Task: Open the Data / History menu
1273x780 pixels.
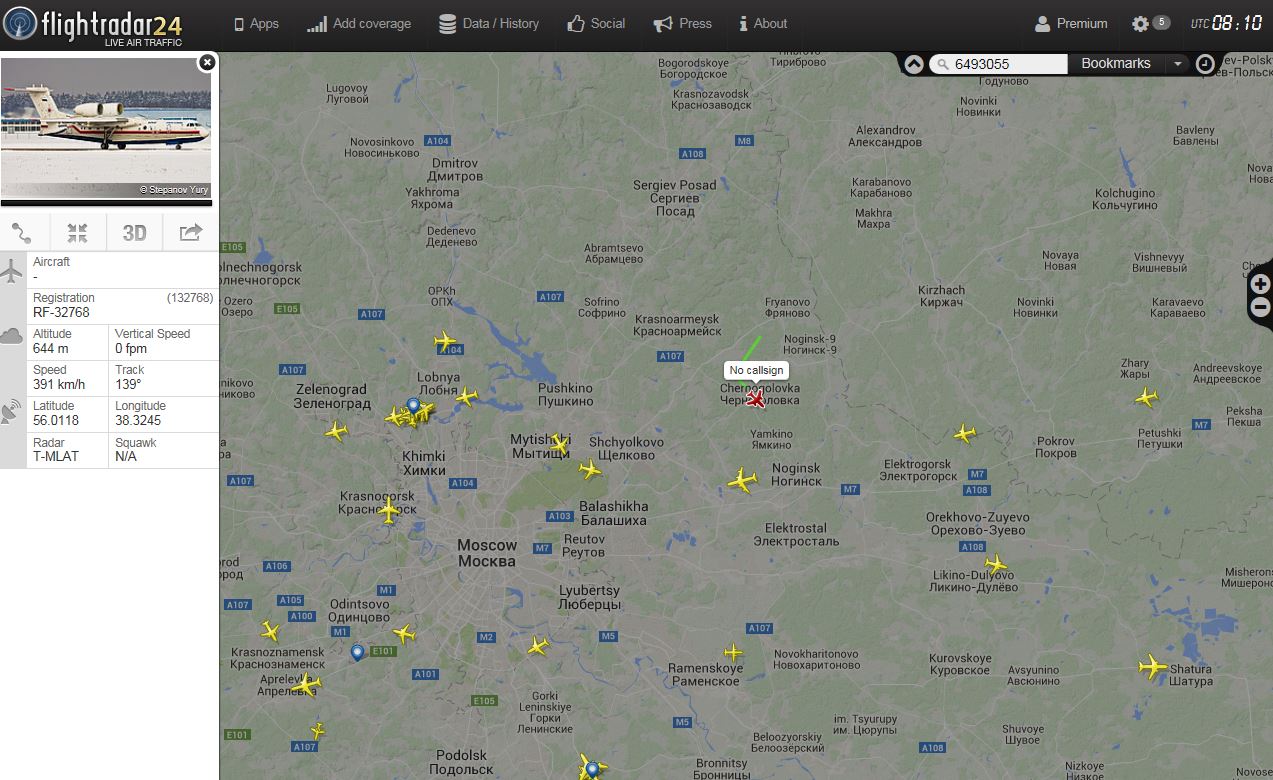Action: [x=489, y=23]
